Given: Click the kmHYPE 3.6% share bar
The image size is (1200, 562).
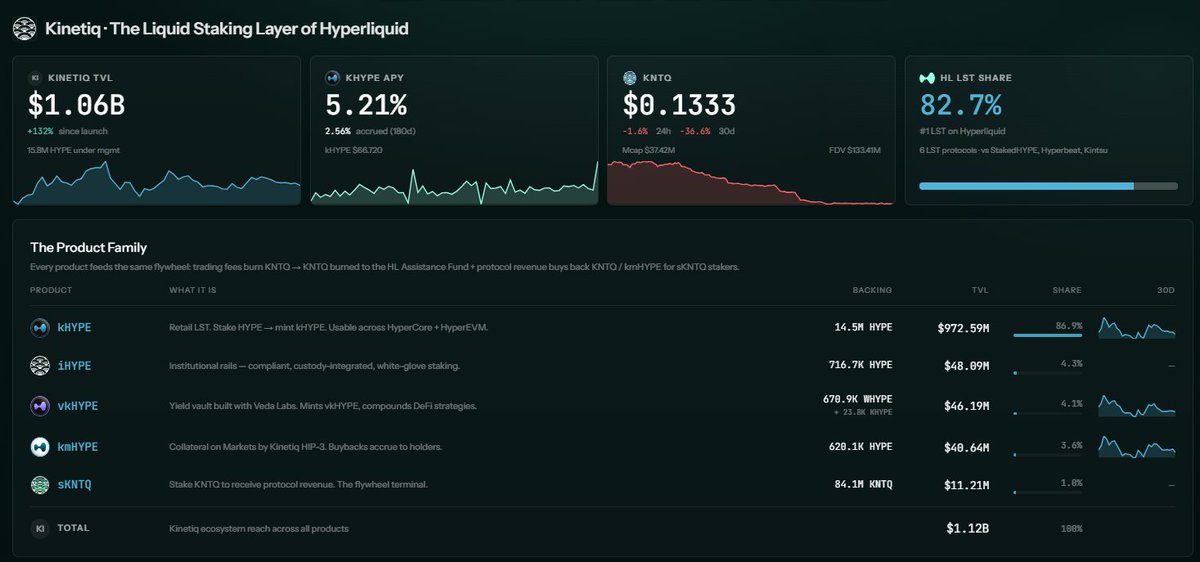Looking at the screenshot, I should [1048, 453].
